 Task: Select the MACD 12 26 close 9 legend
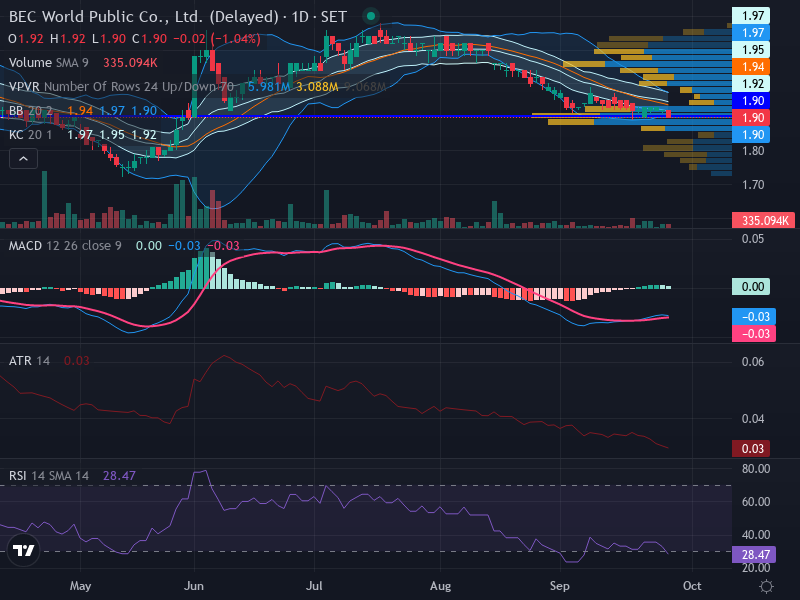(x=65, y=246)
